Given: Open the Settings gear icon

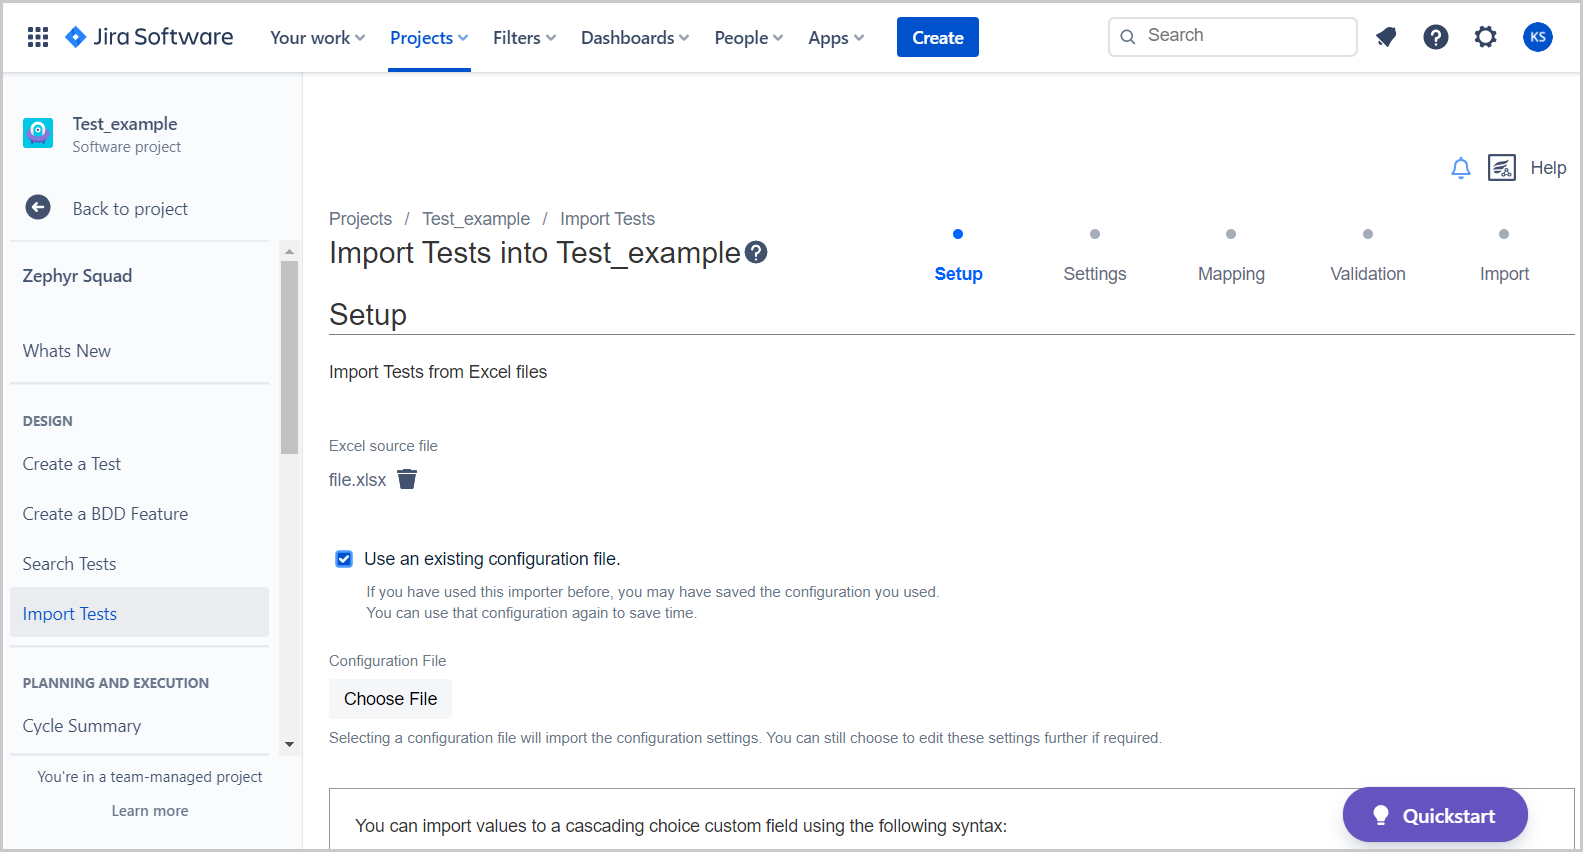Looking at the screenshot, I should click(1486, 37).
